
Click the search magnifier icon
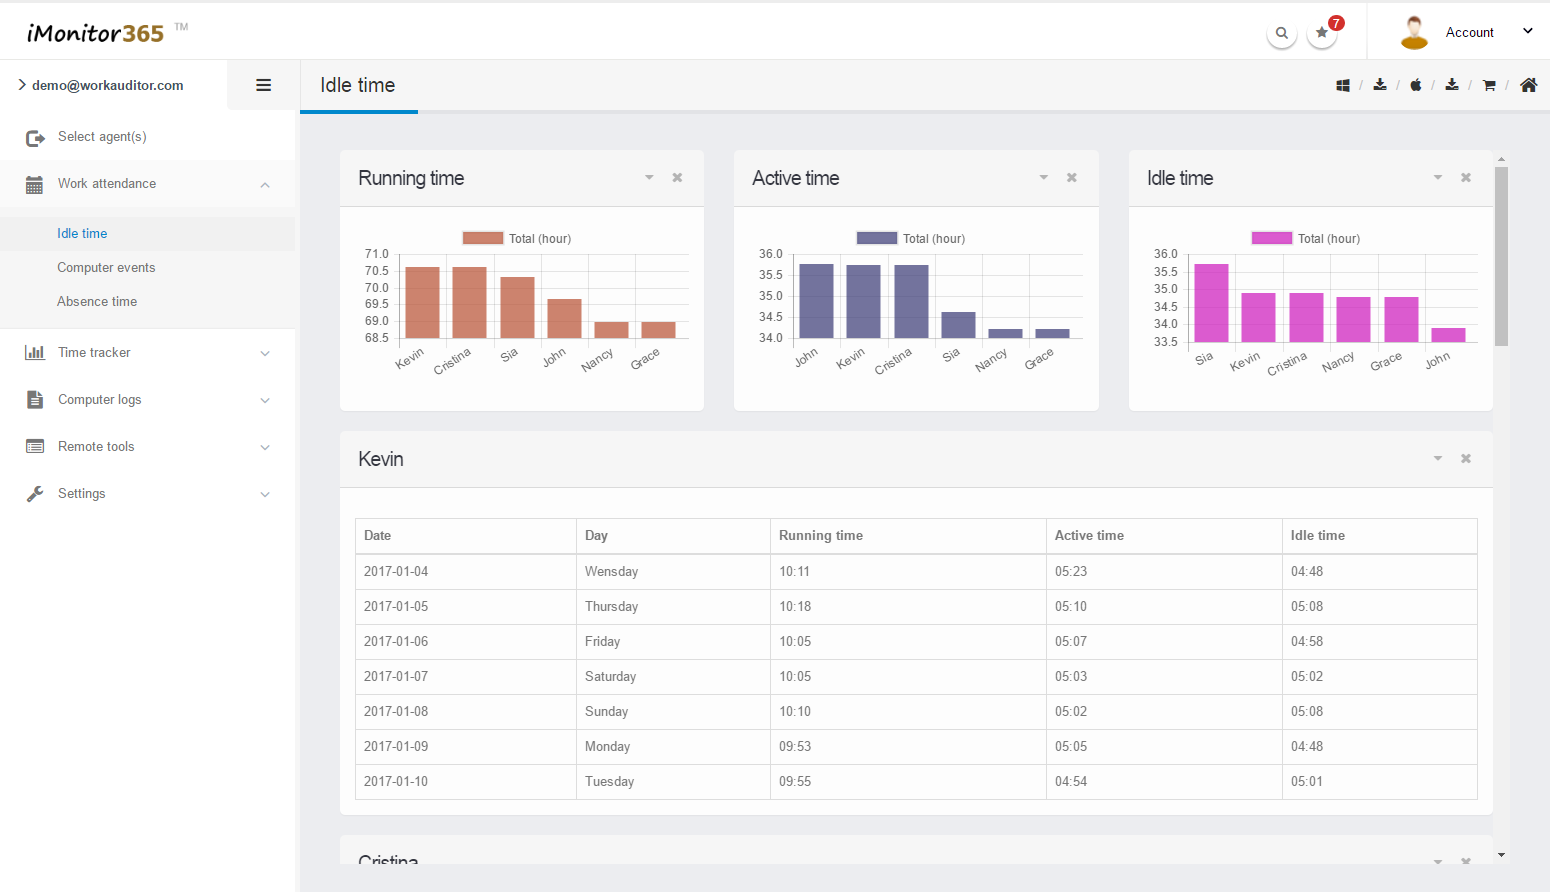[1281, 33]
